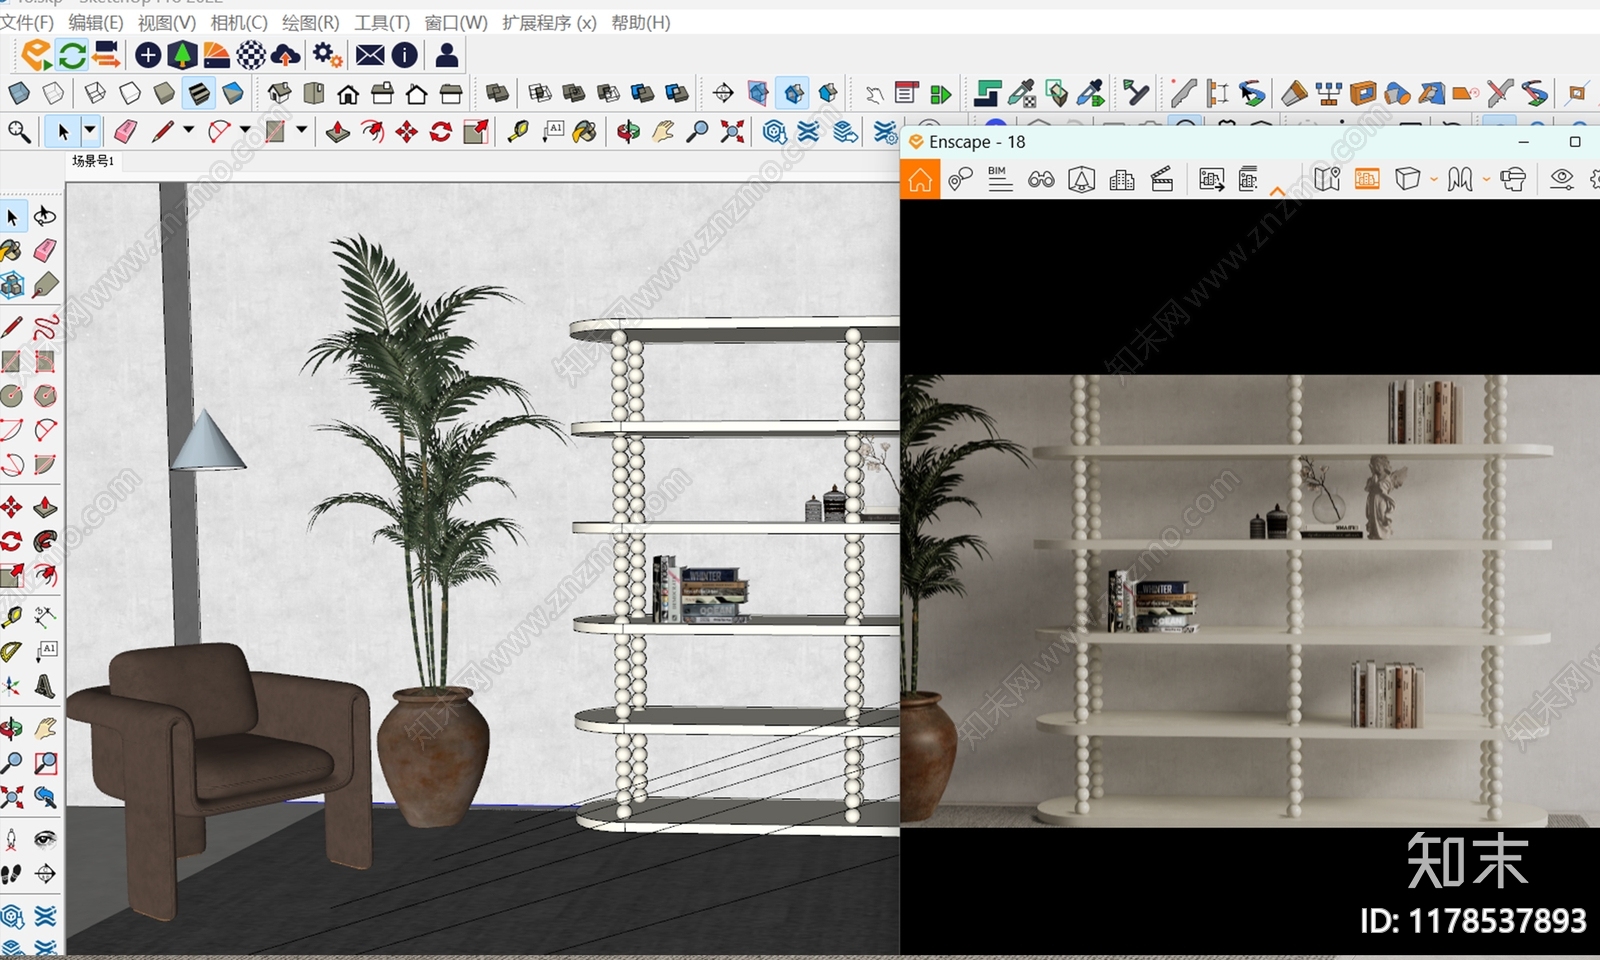The width and height of the screenshot is (1600, 960).
Task: Expand the Enscape toolbar collapse chevron
Action: [x=1278, y=190]
